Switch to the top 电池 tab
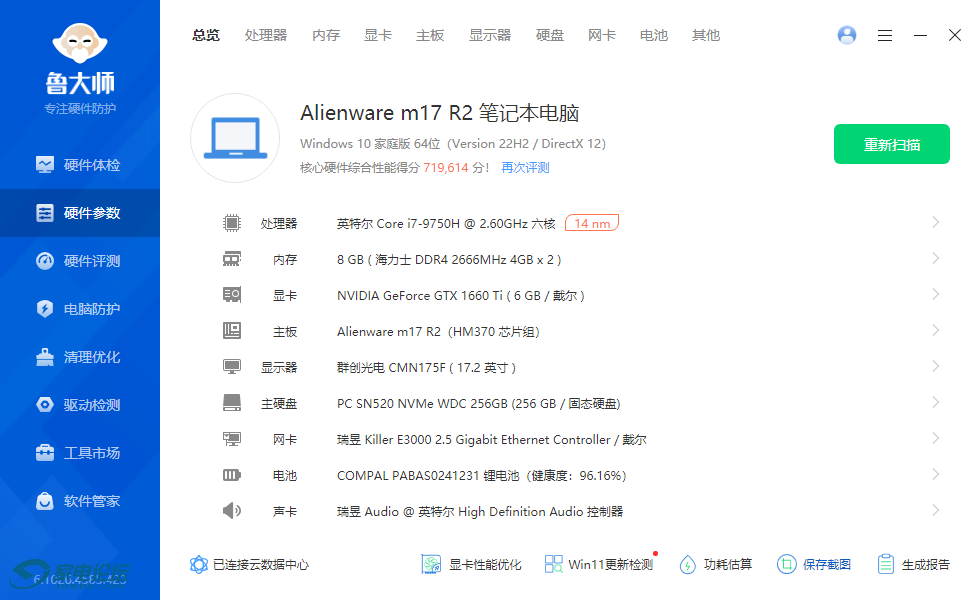The width and height of the screenshot is (980, 600). pos(654,36)
